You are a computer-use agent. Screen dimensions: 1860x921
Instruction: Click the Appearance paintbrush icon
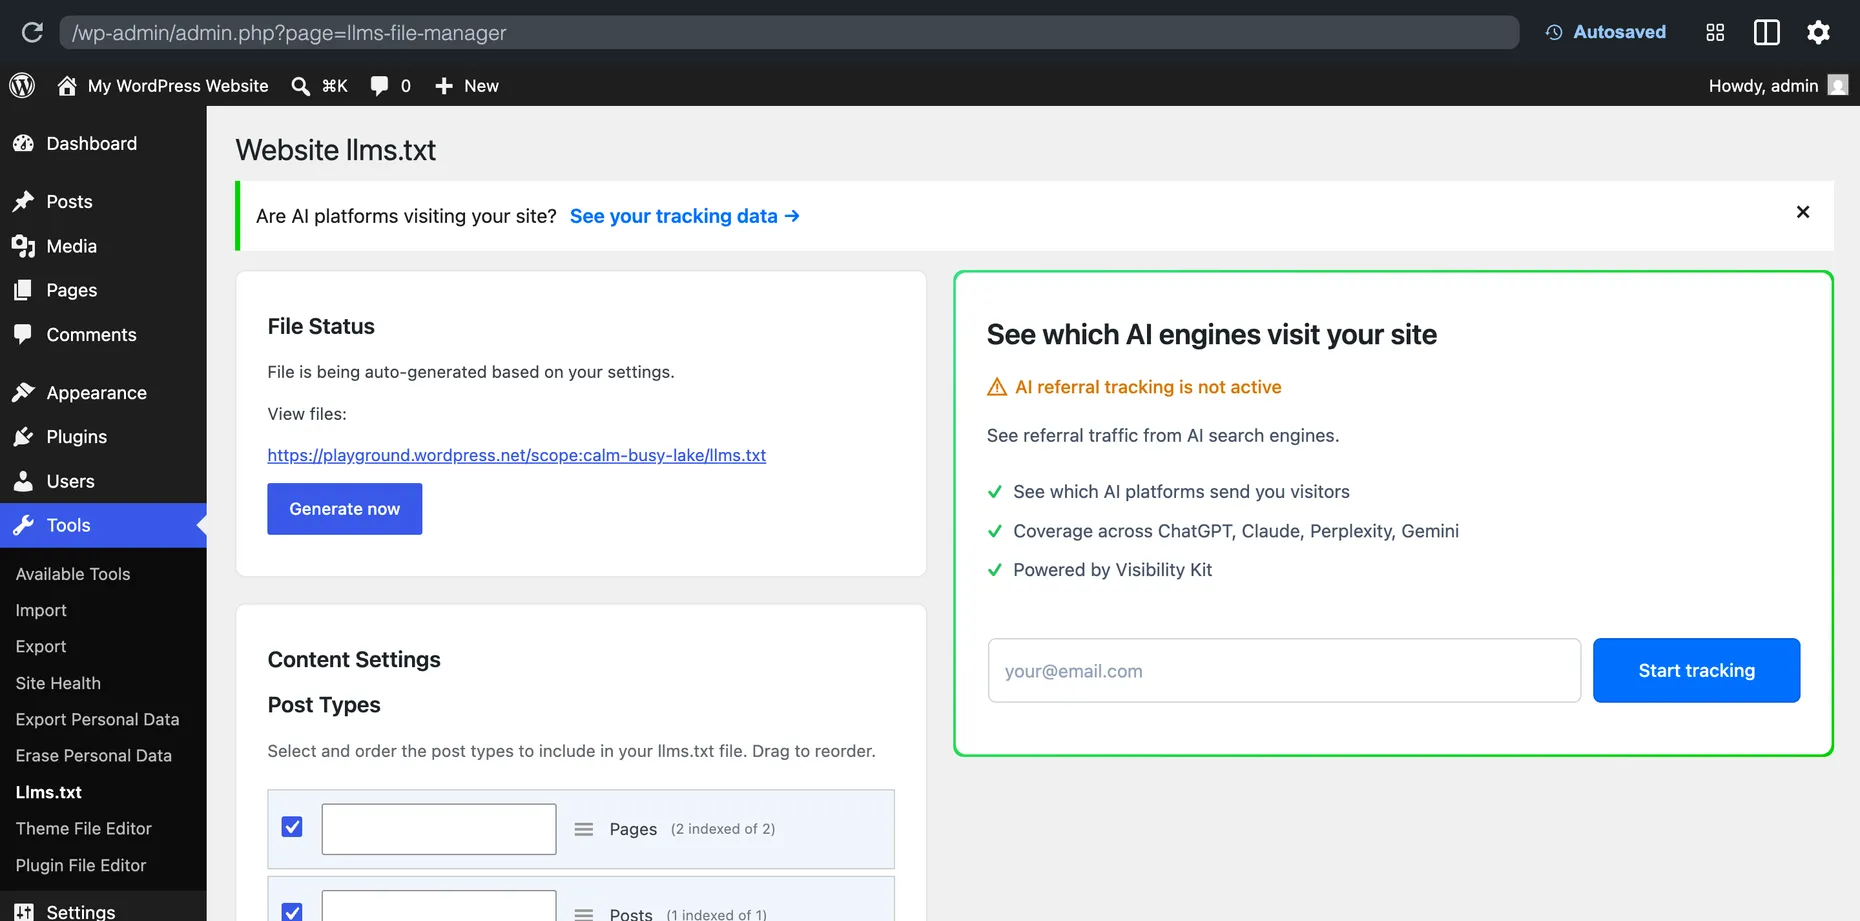[24, 392]
